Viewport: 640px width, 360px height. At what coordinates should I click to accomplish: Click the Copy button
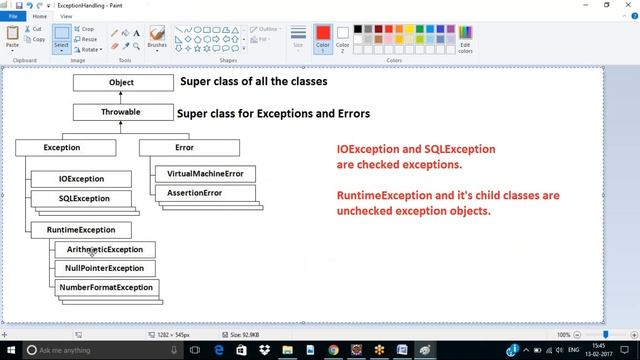click(x=35, y=39)
